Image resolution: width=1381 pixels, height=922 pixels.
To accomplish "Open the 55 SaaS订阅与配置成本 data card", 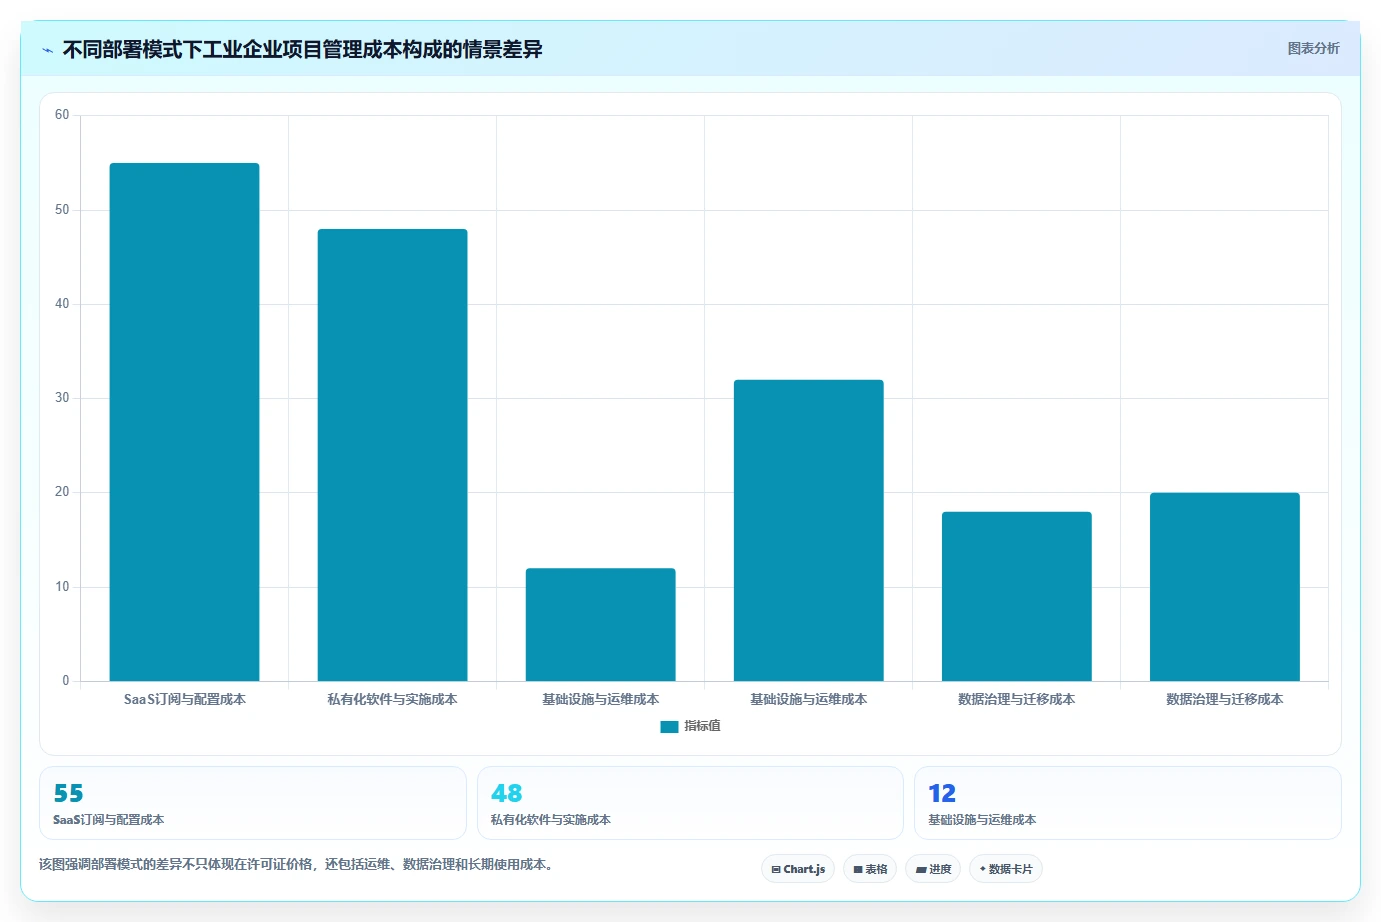I will click(x=252, y=803).
